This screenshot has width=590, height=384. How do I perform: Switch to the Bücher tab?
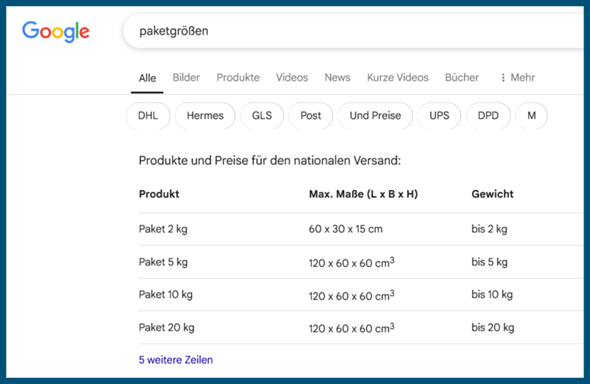[462, 77]
